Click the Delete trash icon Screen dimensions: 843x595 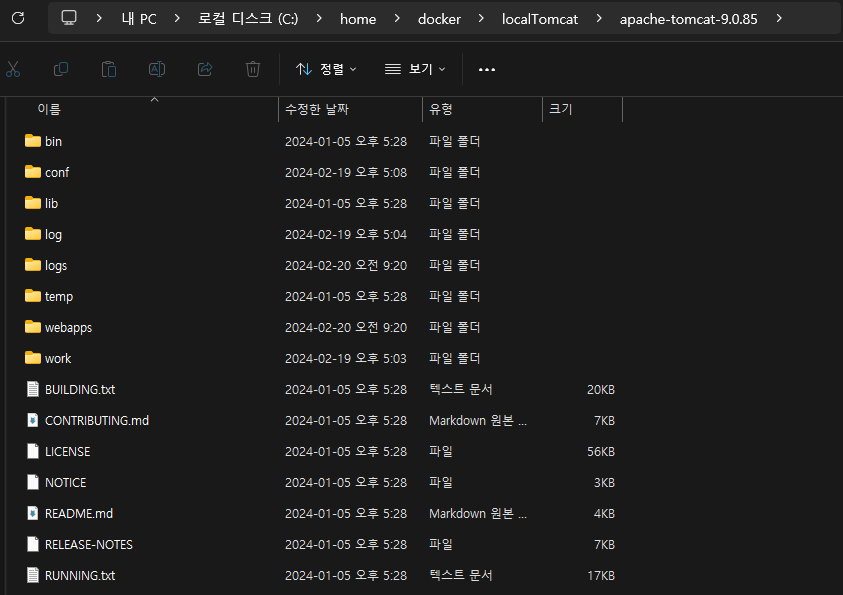253,69
